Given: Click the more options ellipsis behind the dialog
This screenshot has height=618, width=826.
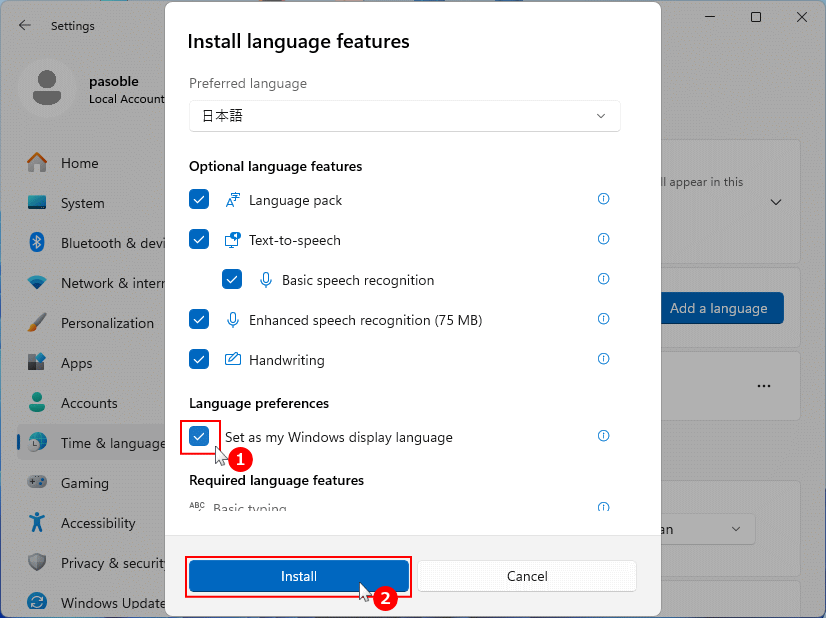Looking at the screenshot, I should pyautogui.click(x=764, y=386).
